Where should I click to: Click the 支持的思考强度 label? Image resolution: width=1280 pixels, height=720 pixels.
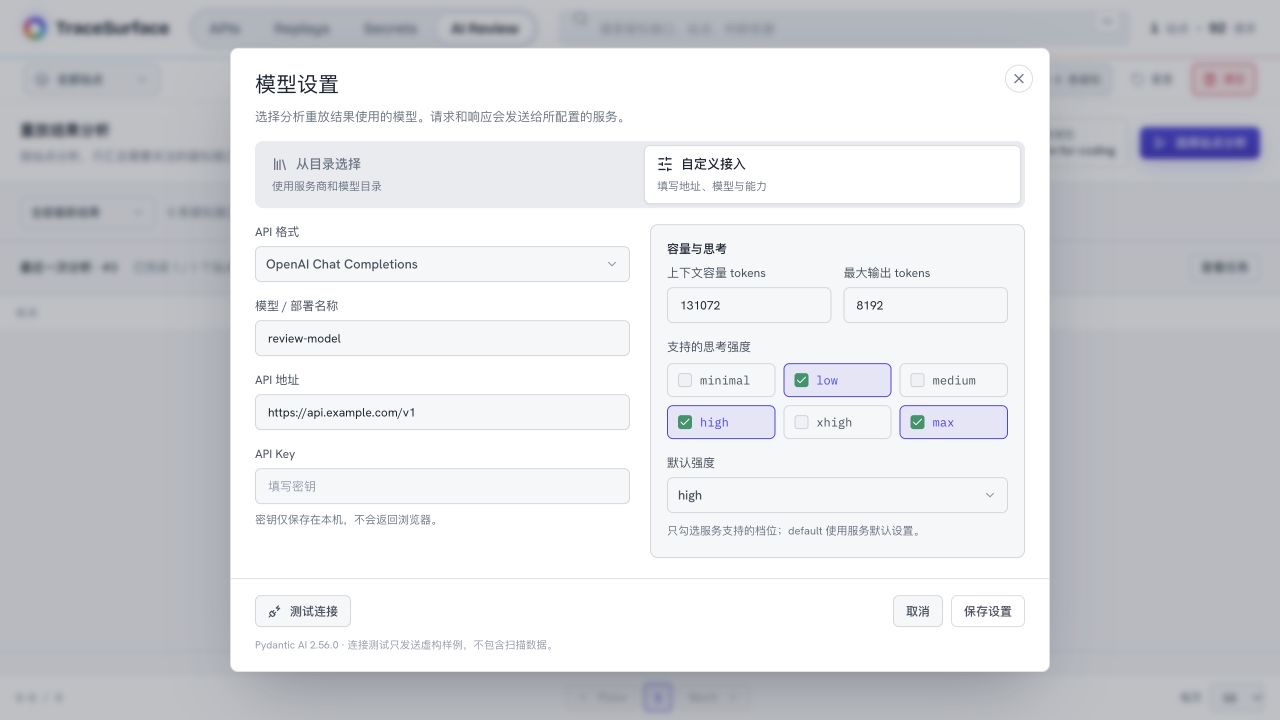point(709,347)
